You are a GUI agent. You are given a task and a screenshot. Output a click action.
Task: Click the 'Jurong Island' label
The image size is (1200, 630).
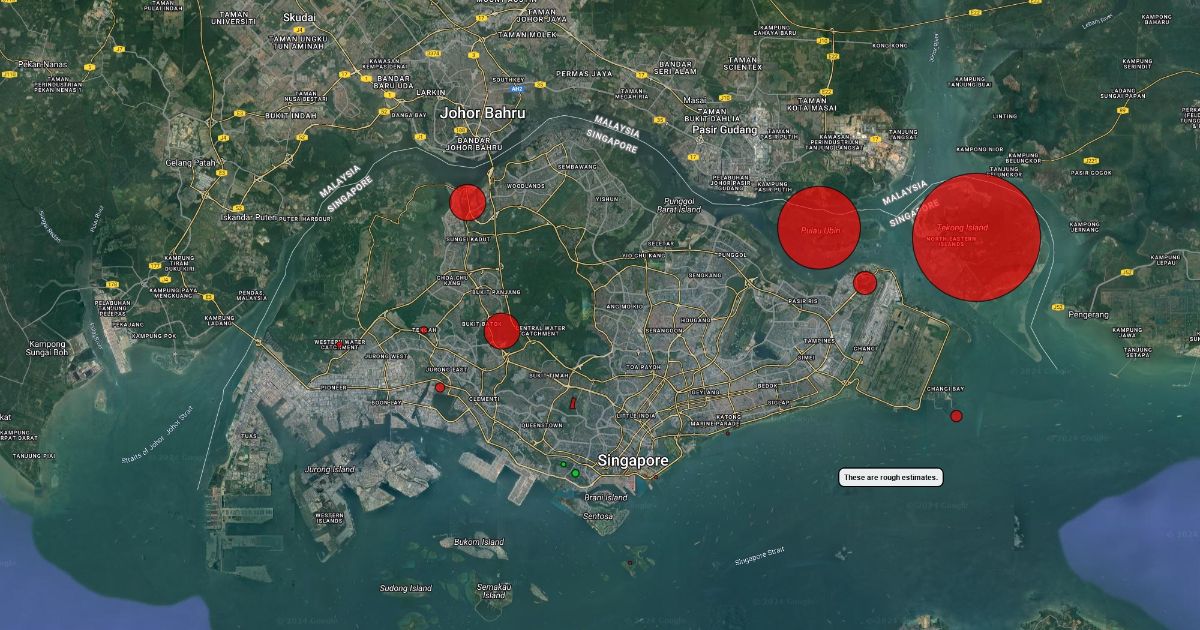coord(330,469)
